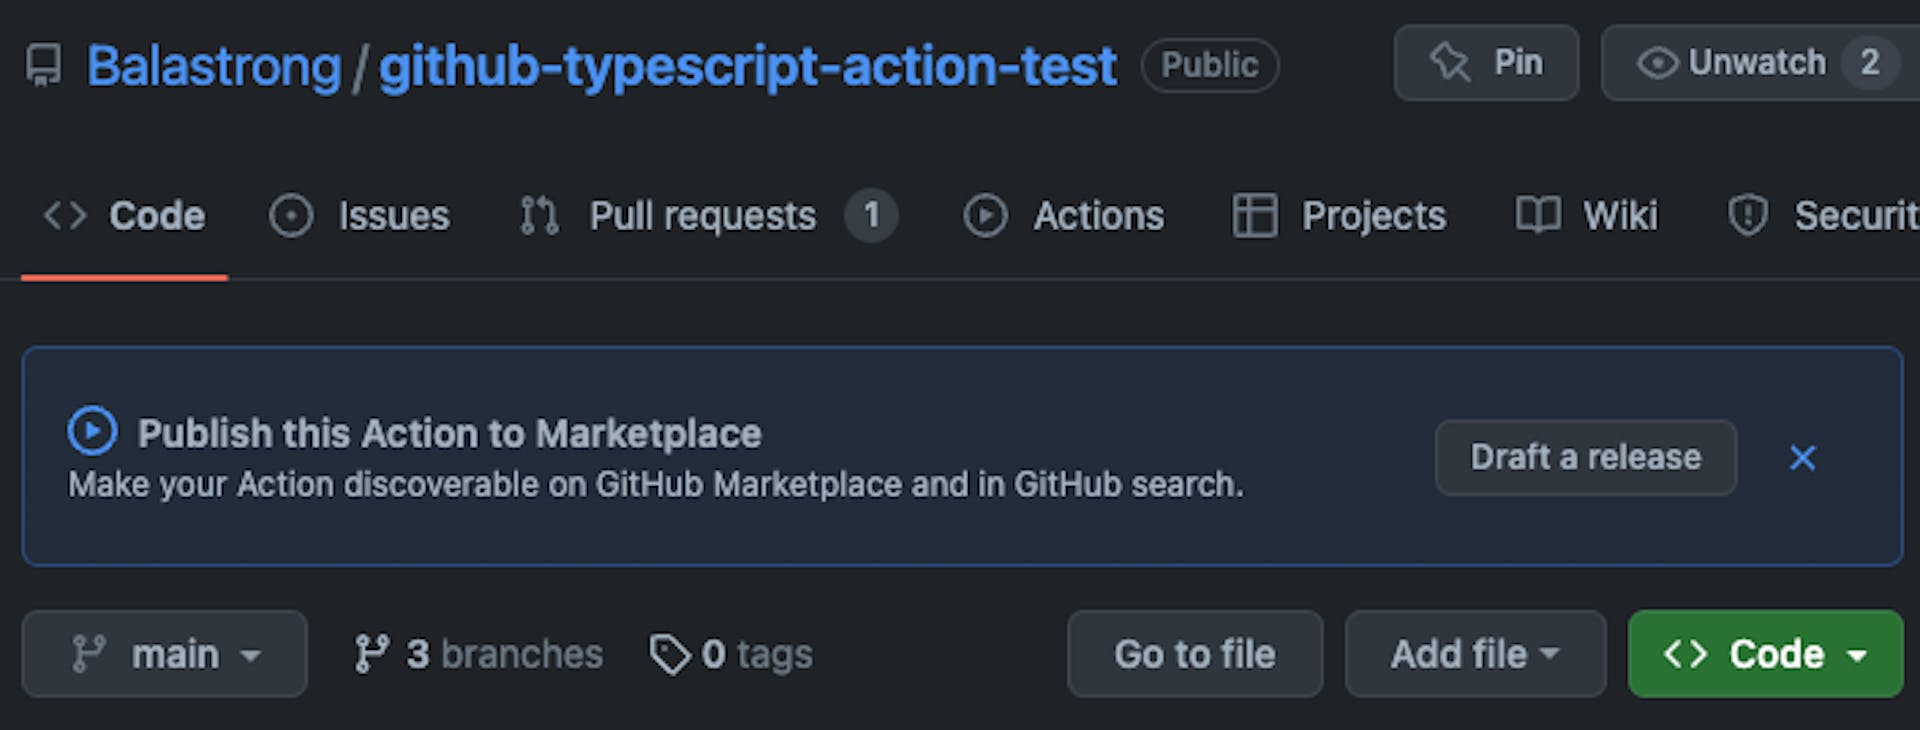Dismiss the Marketplace banner with the X
Screen dimensions: 1920x730
tap(1802, 457)
